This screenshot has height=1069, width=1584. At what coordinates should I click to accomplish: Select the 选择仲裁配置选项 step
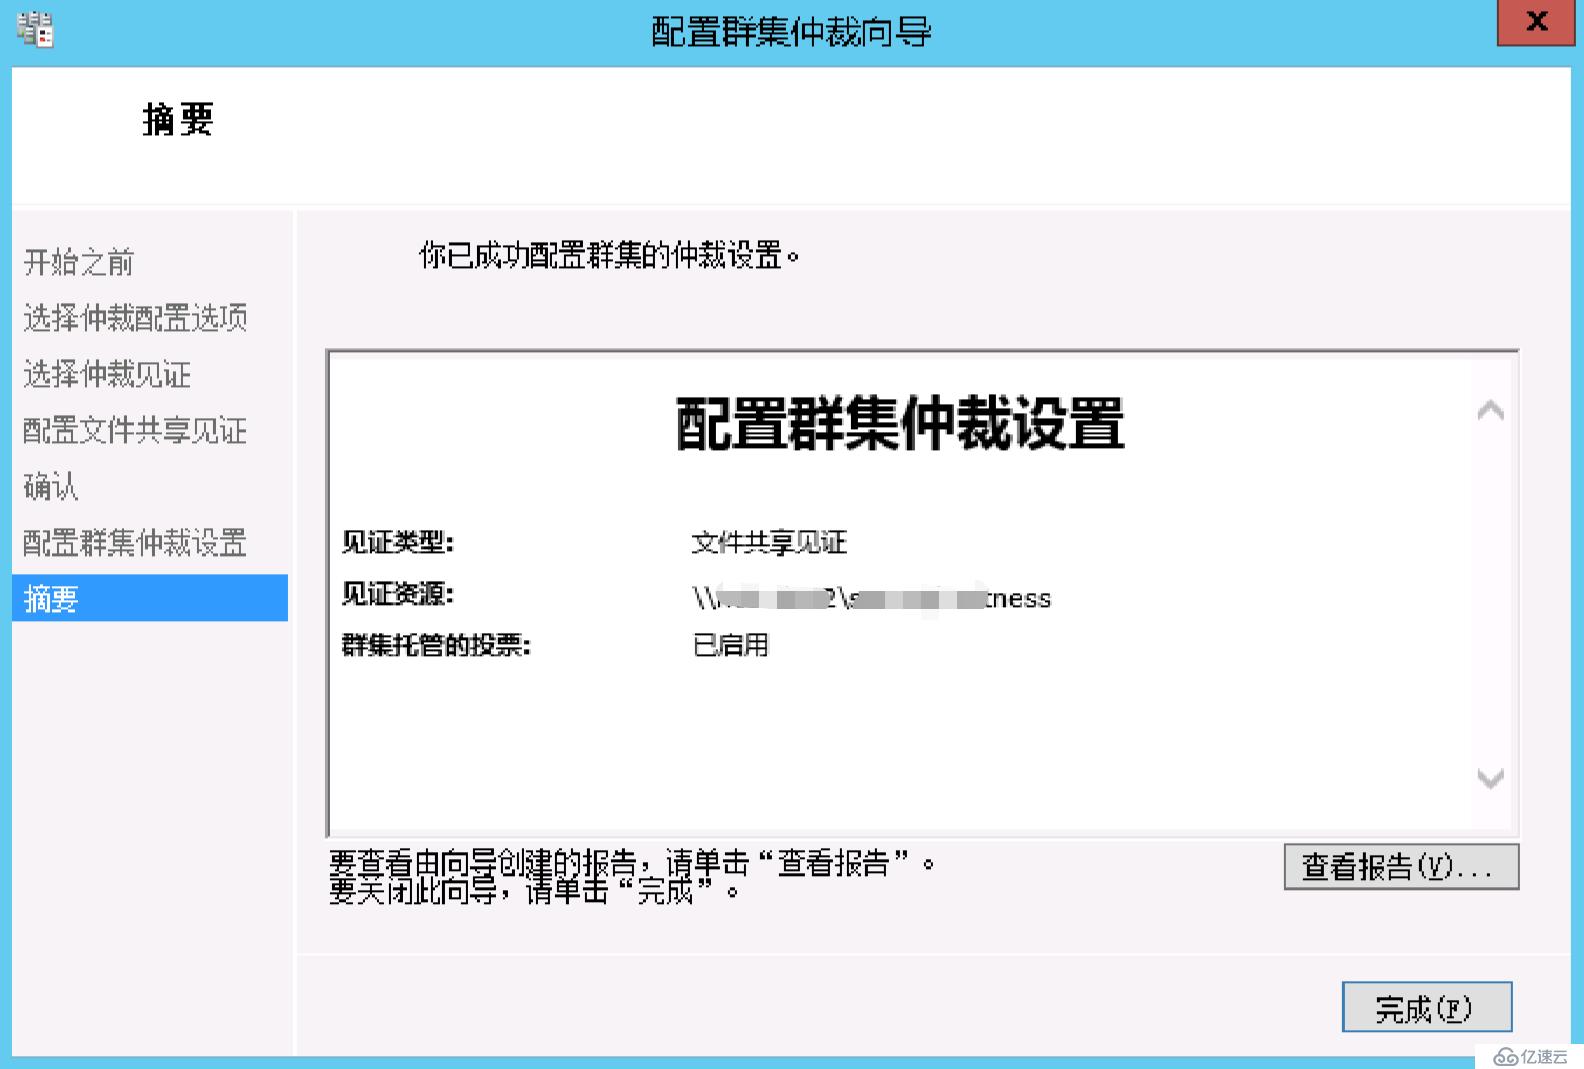[x=135, y=318]
